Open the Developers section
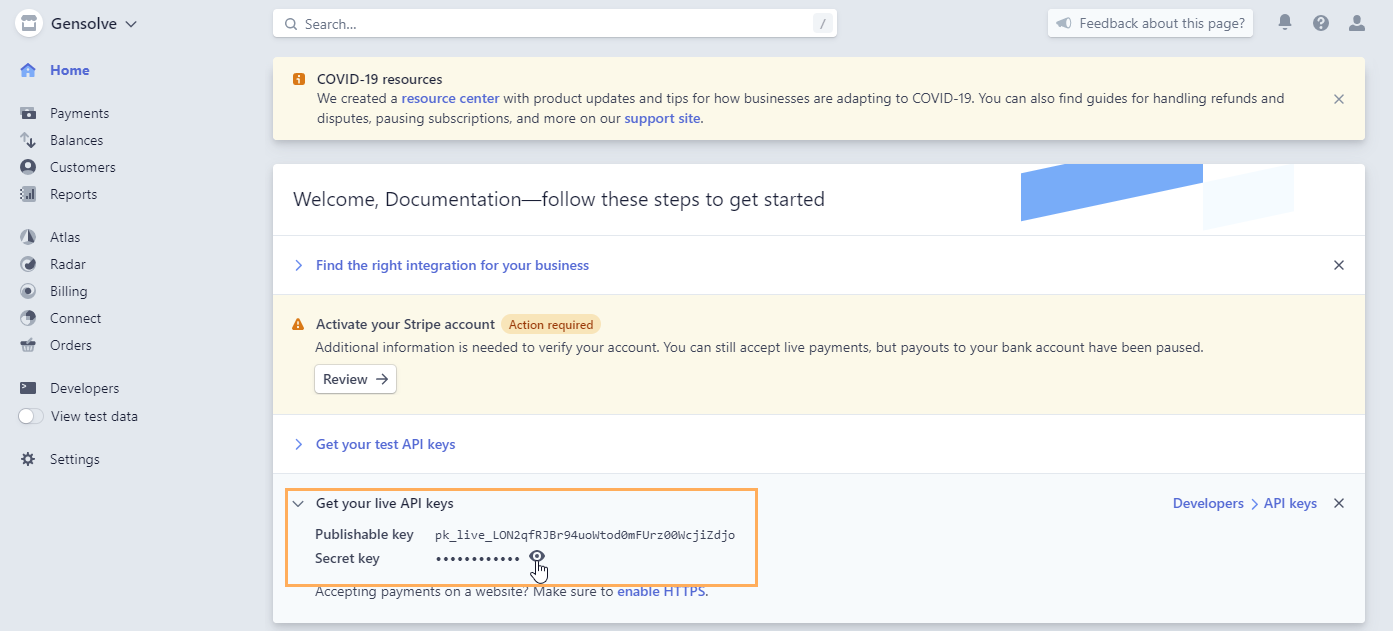Image resolution: width=1393 pixels, height=631 pixels. tap(84, 388)
